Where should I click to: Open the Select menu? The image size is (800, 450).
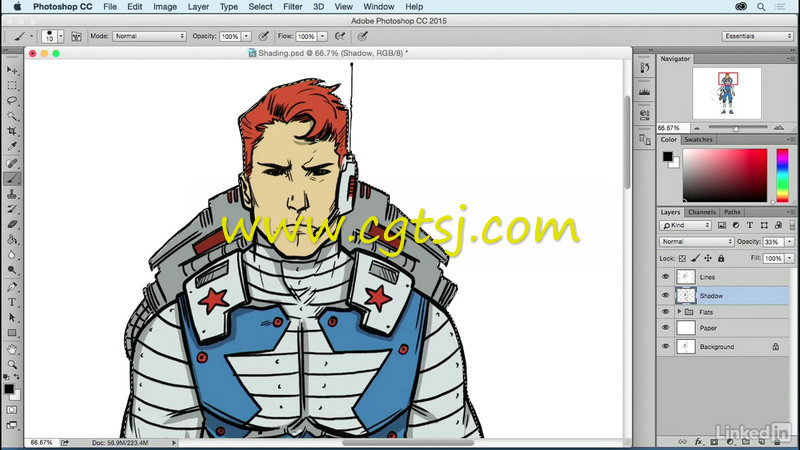click(260, 7)
